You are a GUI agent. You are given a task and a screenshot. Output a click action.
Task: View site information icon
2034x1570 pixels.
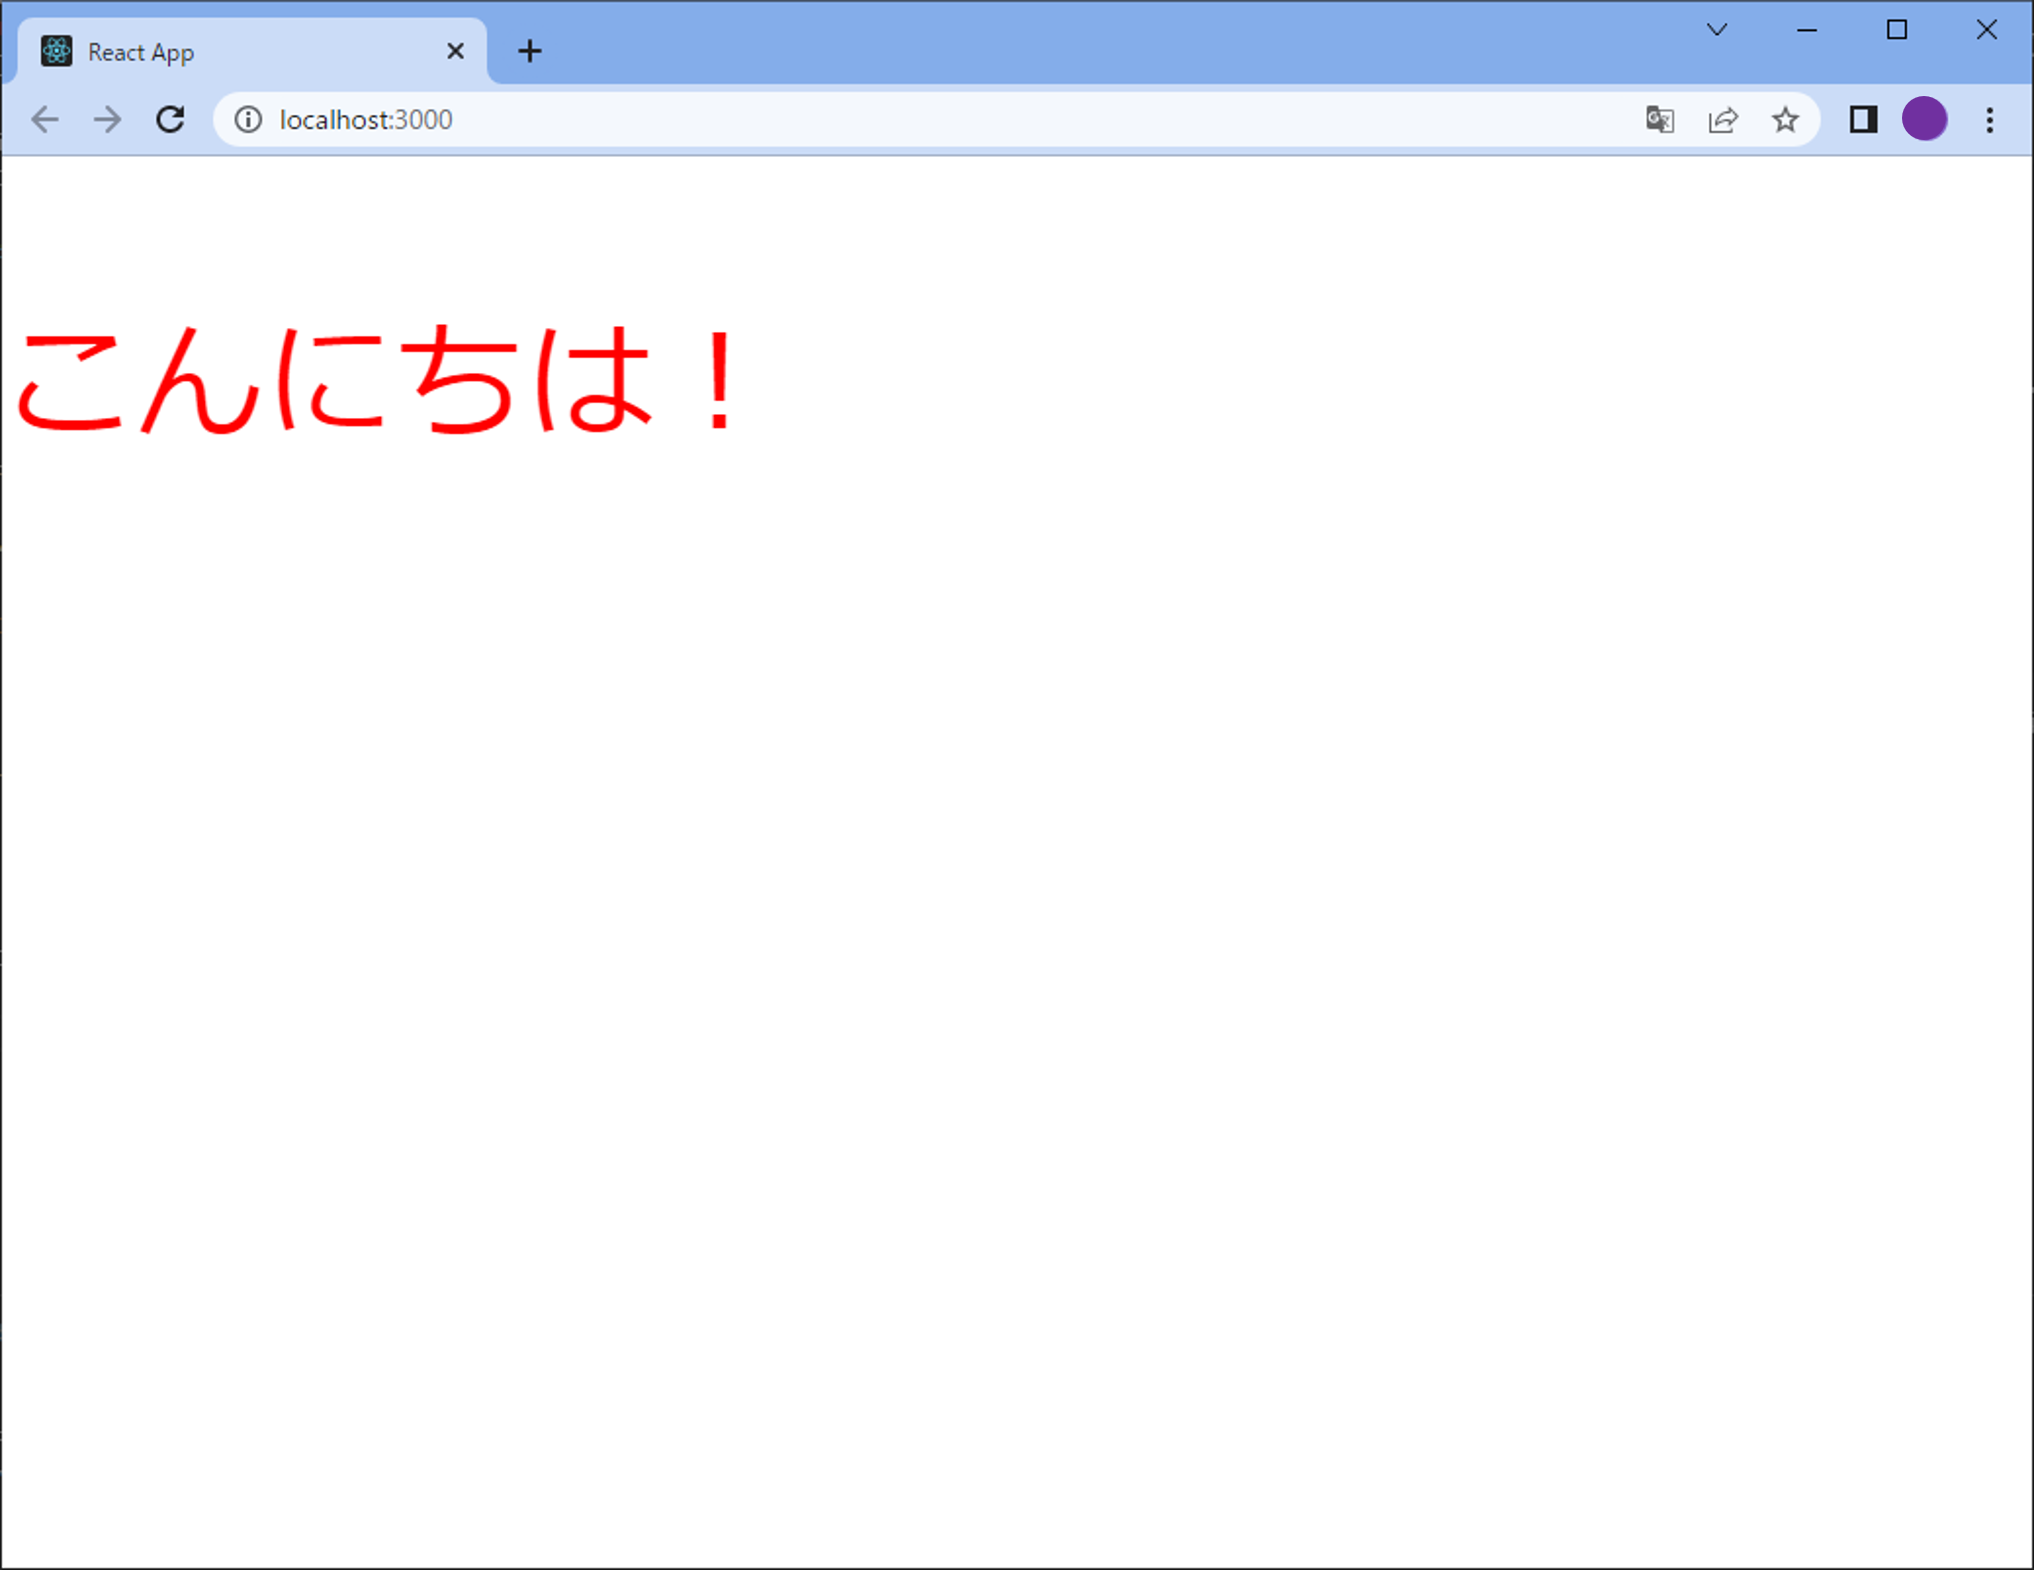click(x=248, y=120)
